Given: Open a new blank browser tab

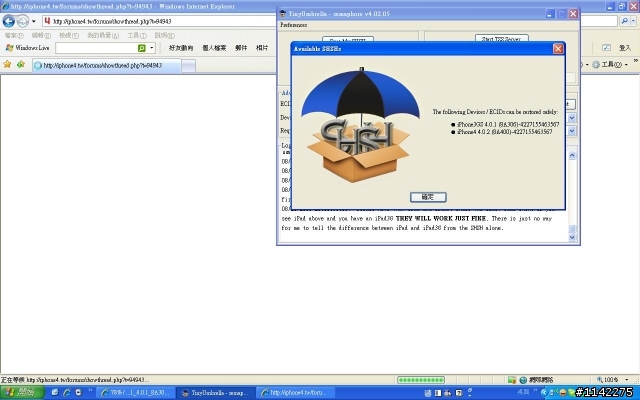Looking at the screenshot, I should click(x=188, y=66).
